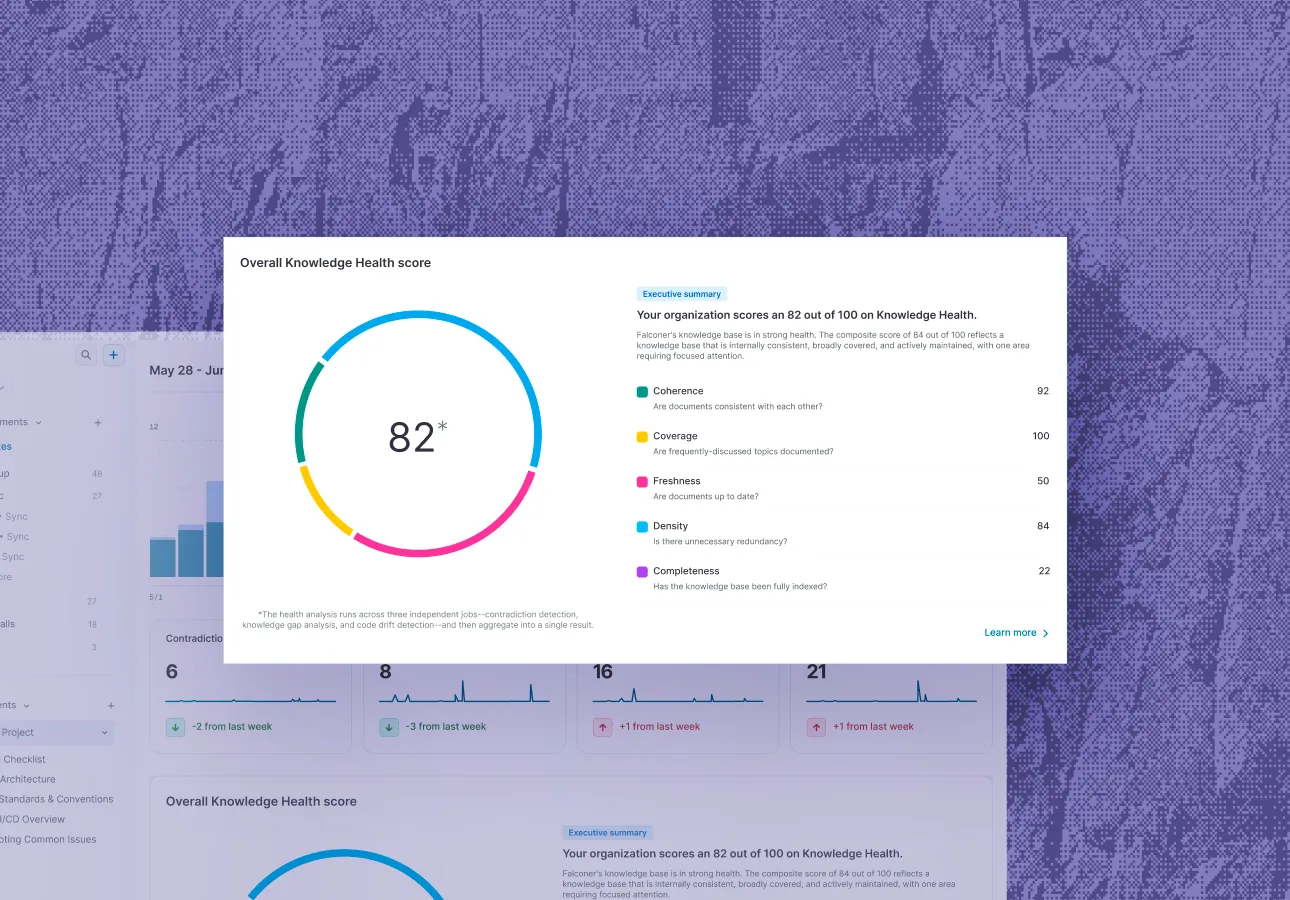
Task: Select the teal Coherence color swatch
Action: click(642, 391)
